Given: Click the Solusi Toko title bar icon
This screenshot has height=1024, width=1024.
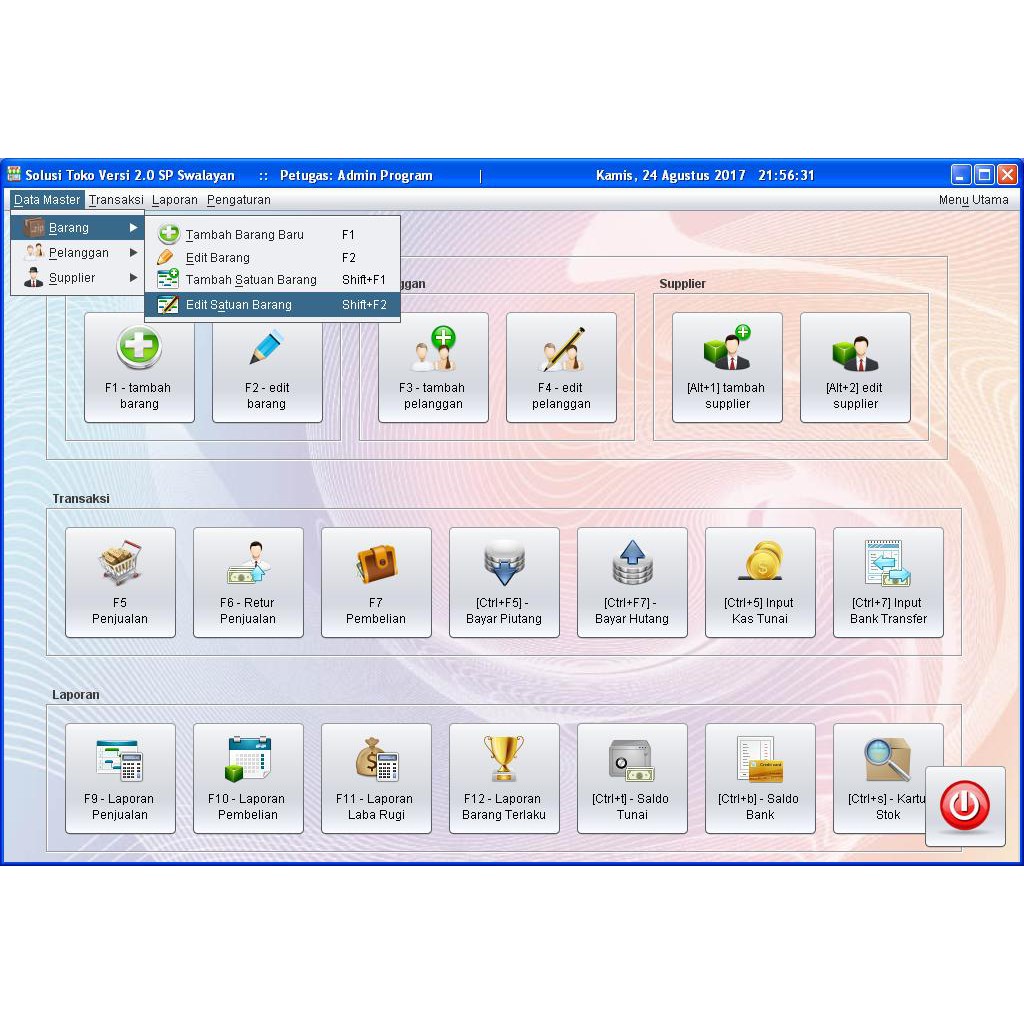Looking at the screenshot, I should point(14,174).
